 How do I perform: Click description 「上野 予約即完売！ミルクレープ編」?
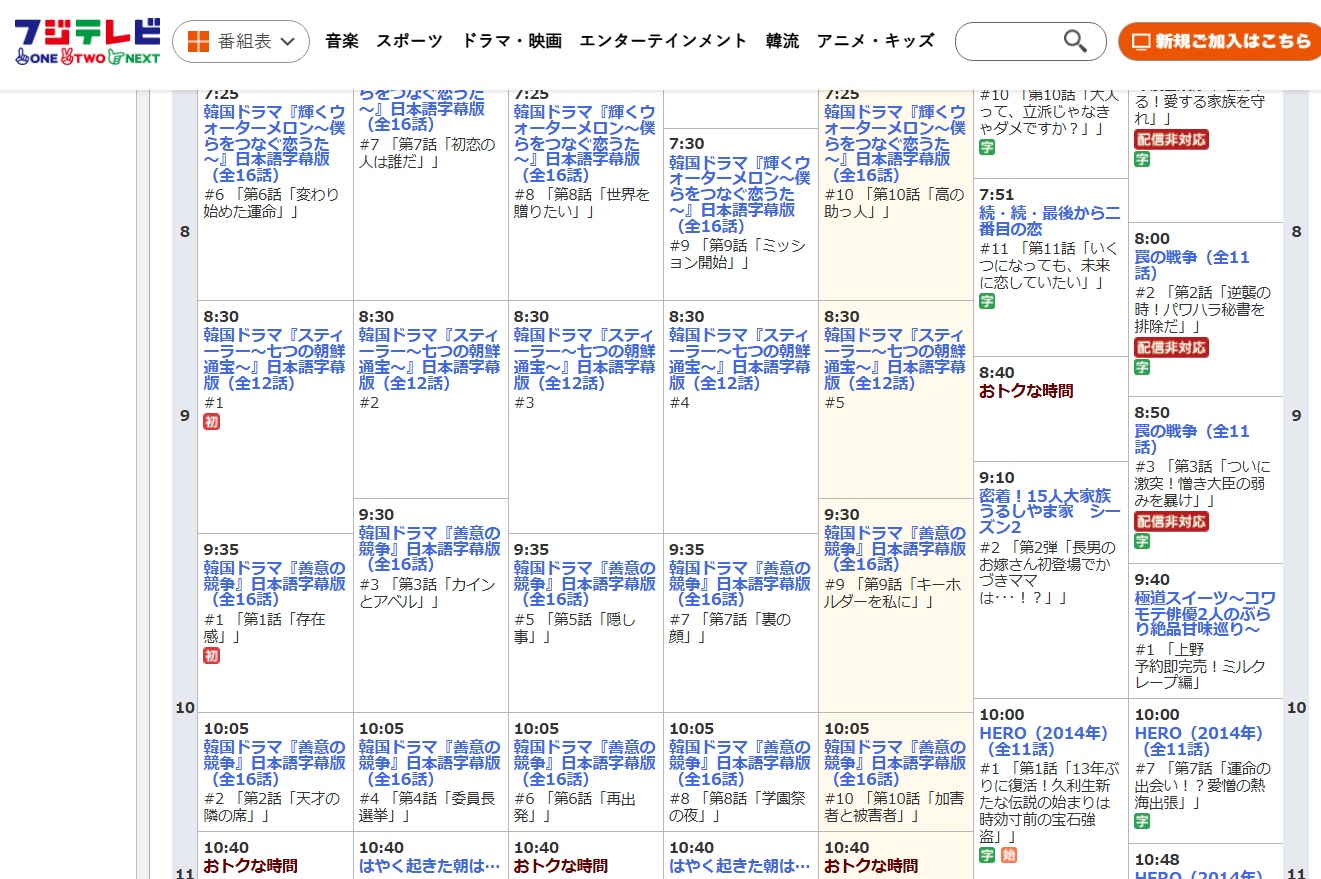pos(1200,666)
